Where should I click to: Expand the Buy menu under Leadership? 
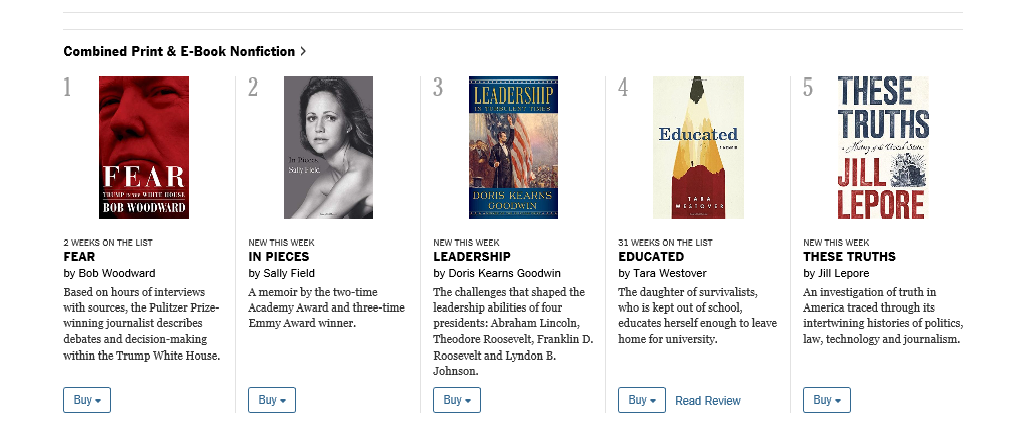pos(457,400)
